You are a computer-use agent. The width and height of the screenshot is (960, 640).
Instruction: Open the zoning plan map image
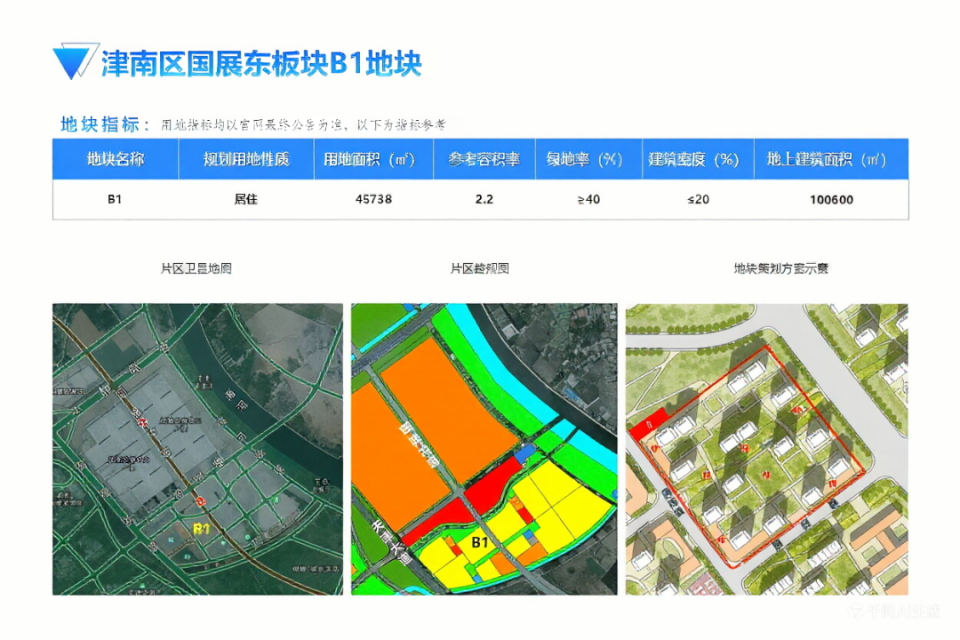tap(484, 449)
